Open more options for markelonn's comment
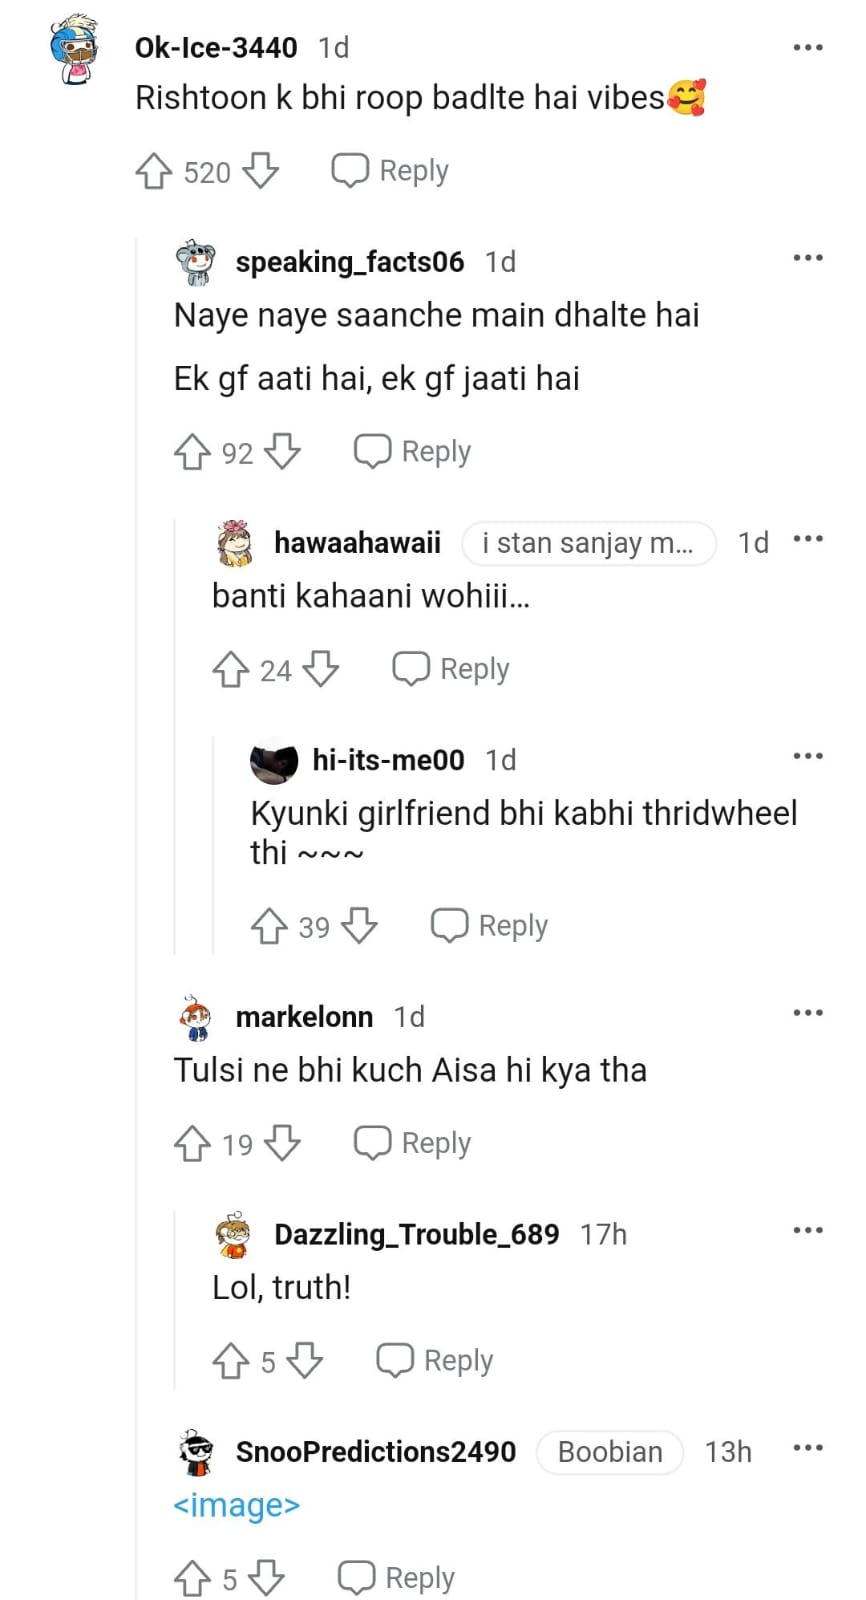 point(807,1014)
